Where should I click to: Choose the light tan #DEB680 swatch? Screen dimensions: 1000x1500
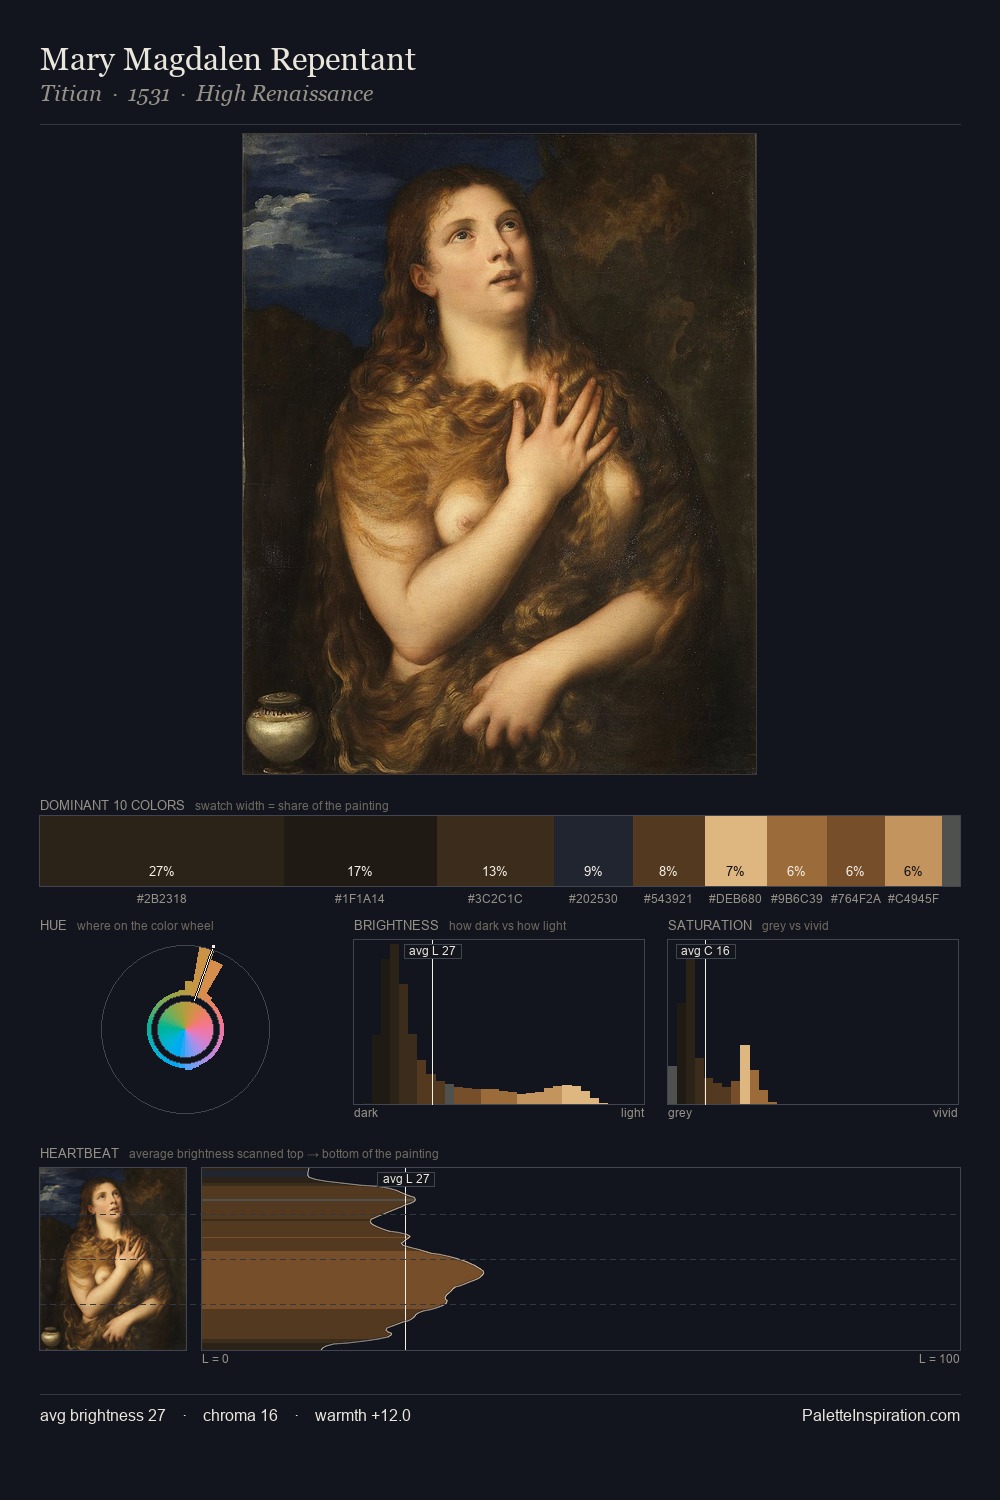[736, 851]
